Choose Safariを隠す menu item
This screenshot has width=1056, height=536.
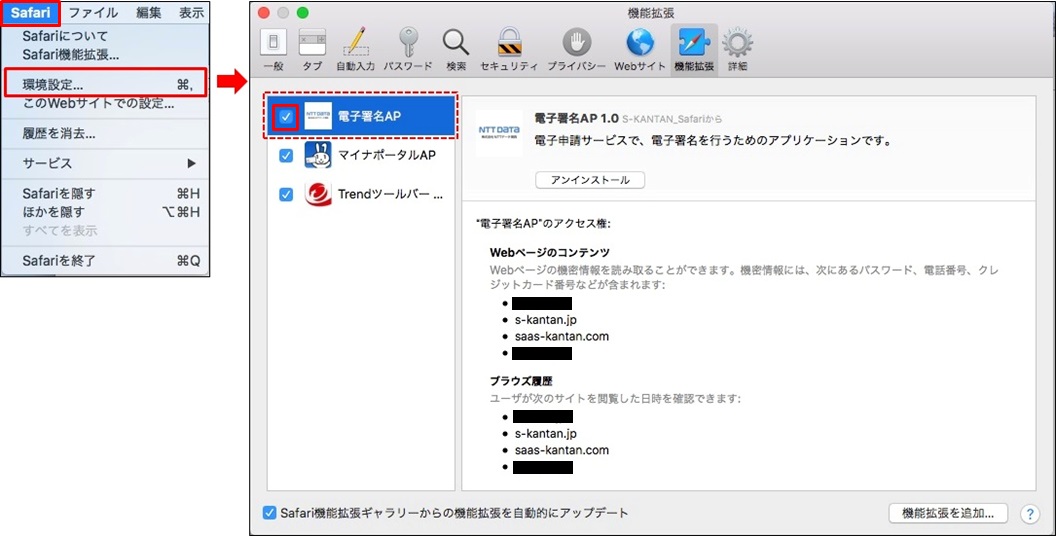(105, 194)
